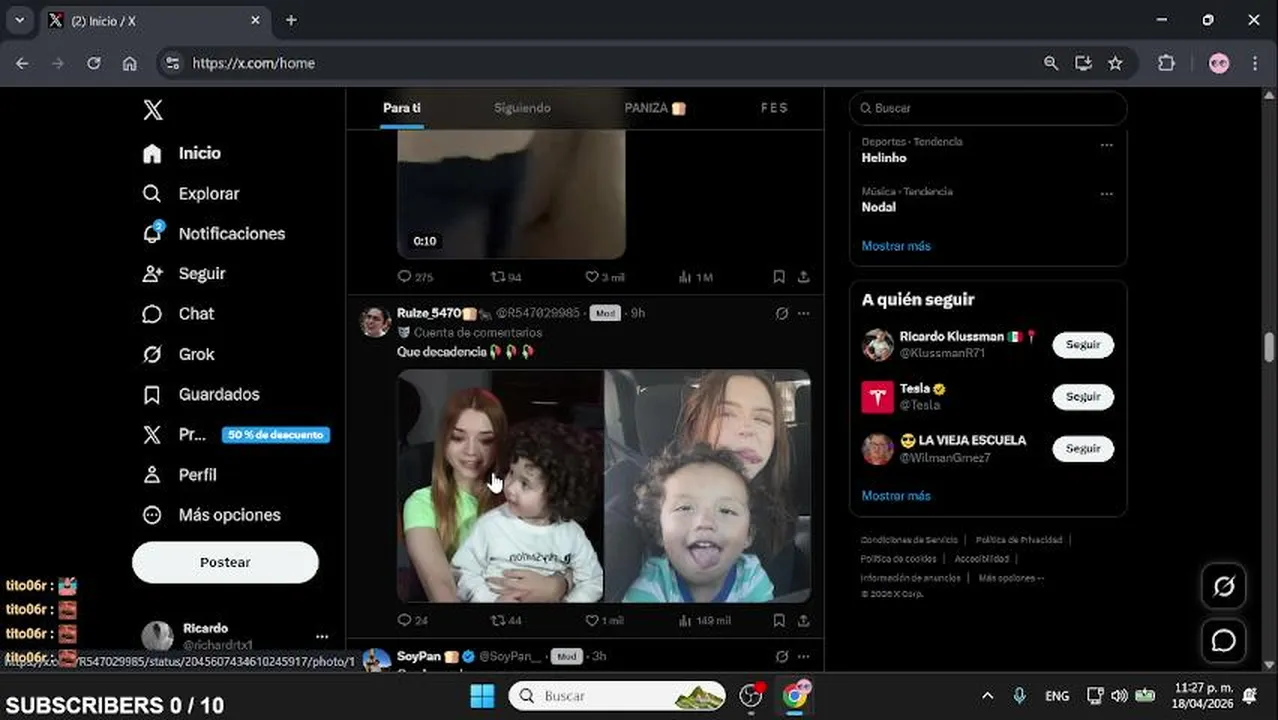
Task: Open the left photo in Ruize_5470 post
Action: click(500, 486)
